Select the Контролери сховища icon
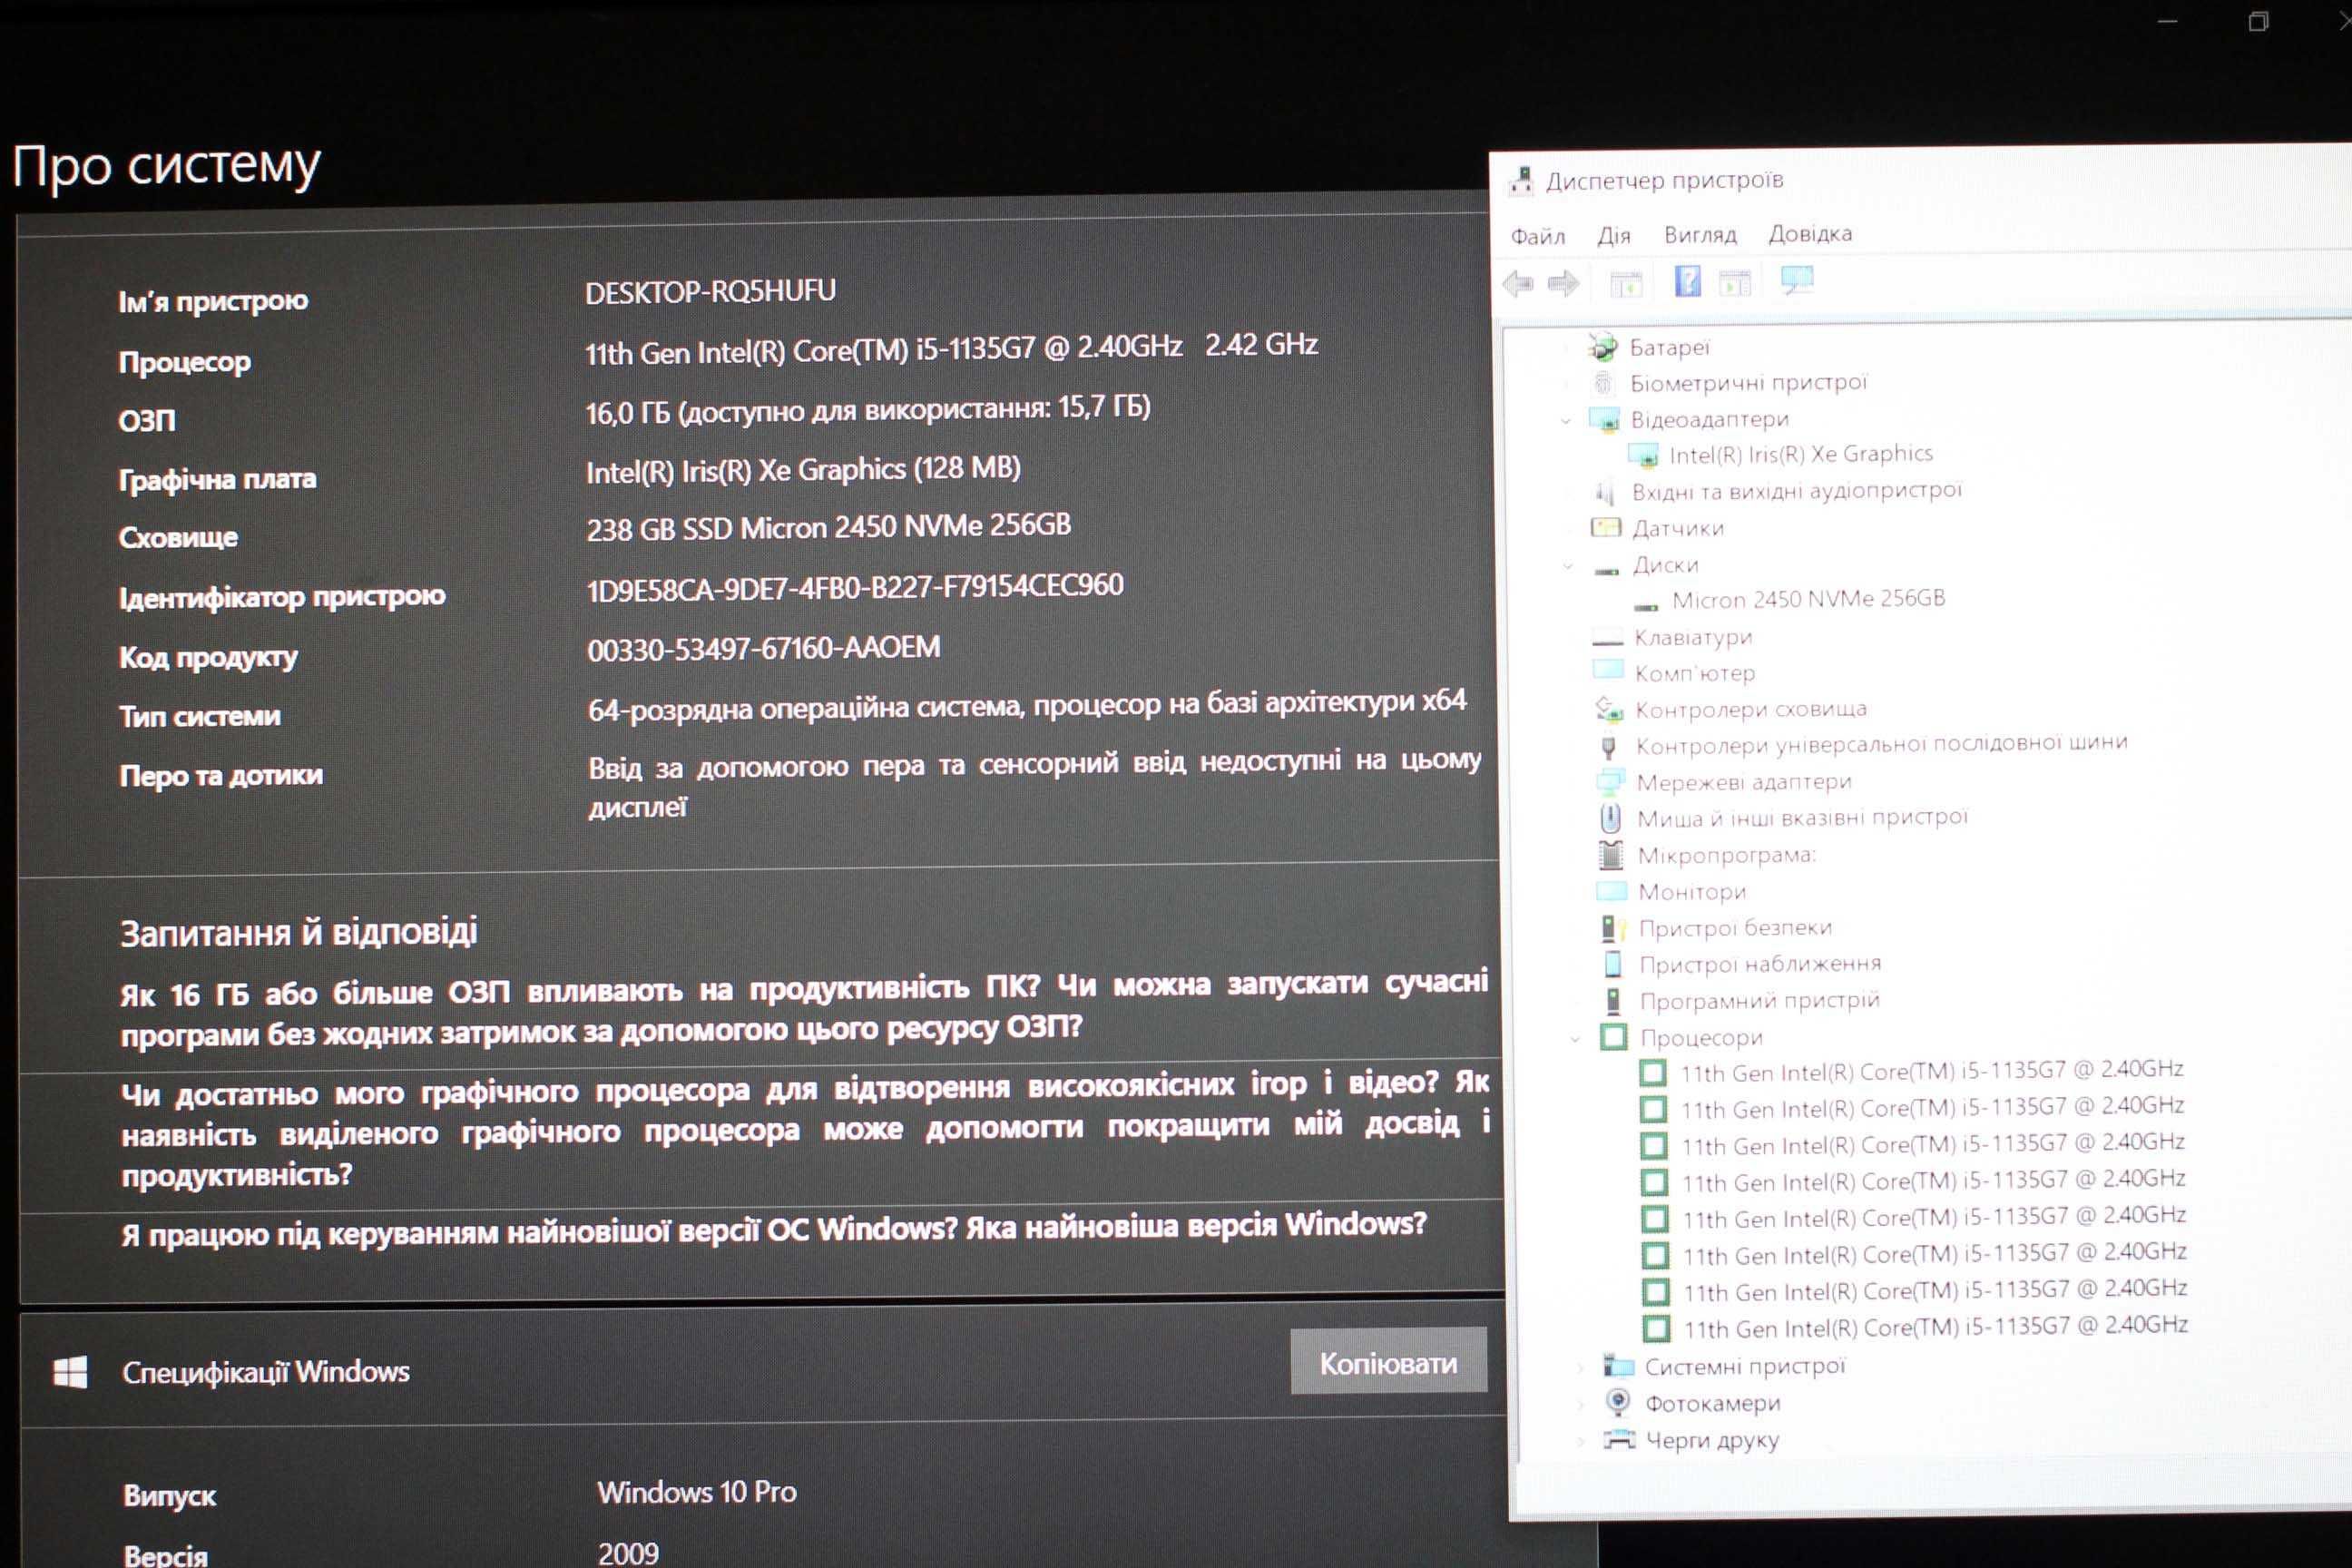Screen dimensions: 2352x1568 click(x=1609, y=710)
